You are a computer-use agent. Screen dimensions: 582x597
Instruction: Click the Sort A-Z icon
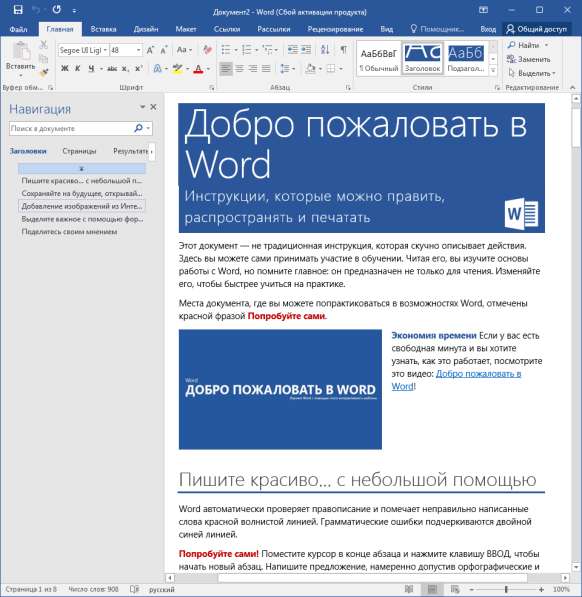[325, 50]
